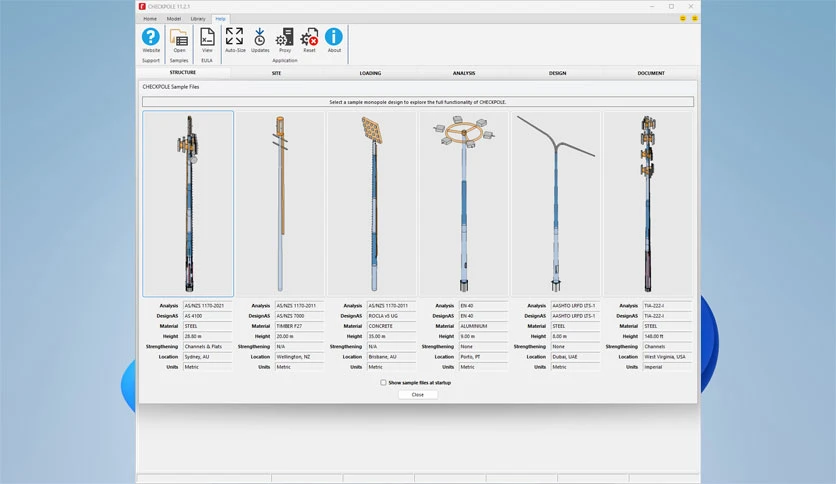Click the 'Sydney, AU' location field
Image resolution: width=836 pixels, height=484 pixels.
[x=207, y=357]
